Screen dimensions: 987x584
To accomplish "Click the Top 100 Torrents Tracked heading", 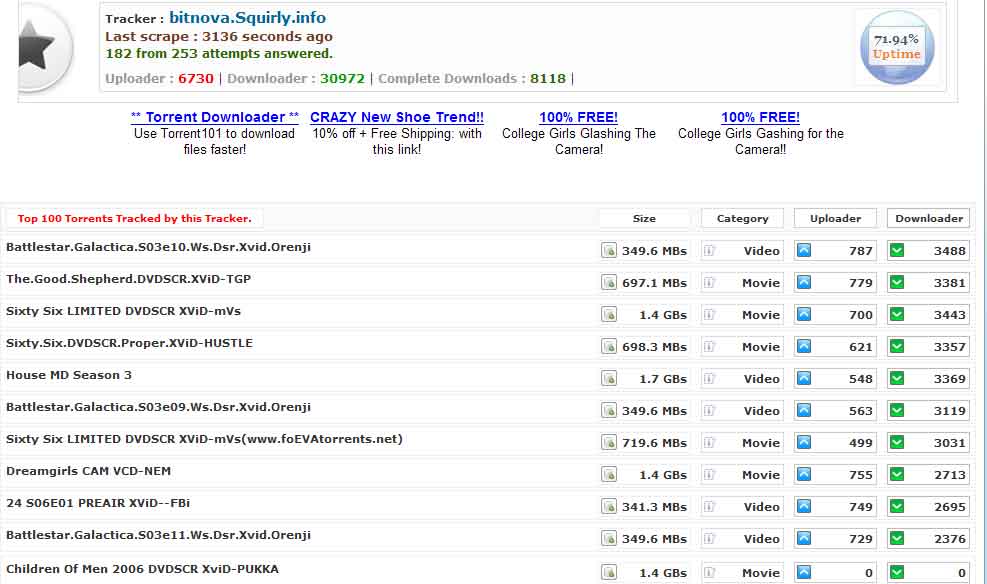I will point(134,218).
